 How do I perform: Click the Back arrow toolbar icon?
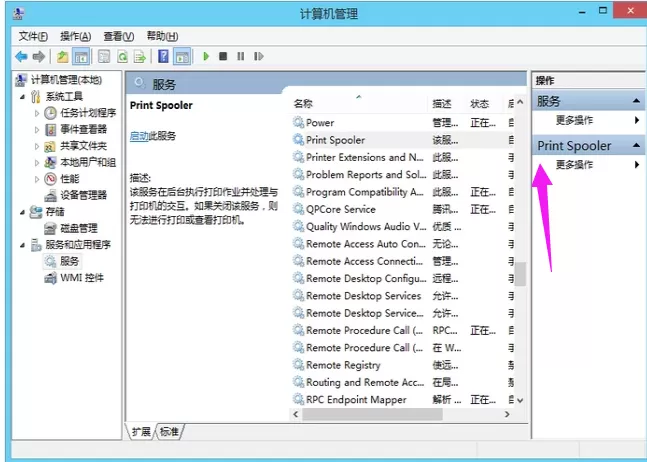click(x=21, y=57)
